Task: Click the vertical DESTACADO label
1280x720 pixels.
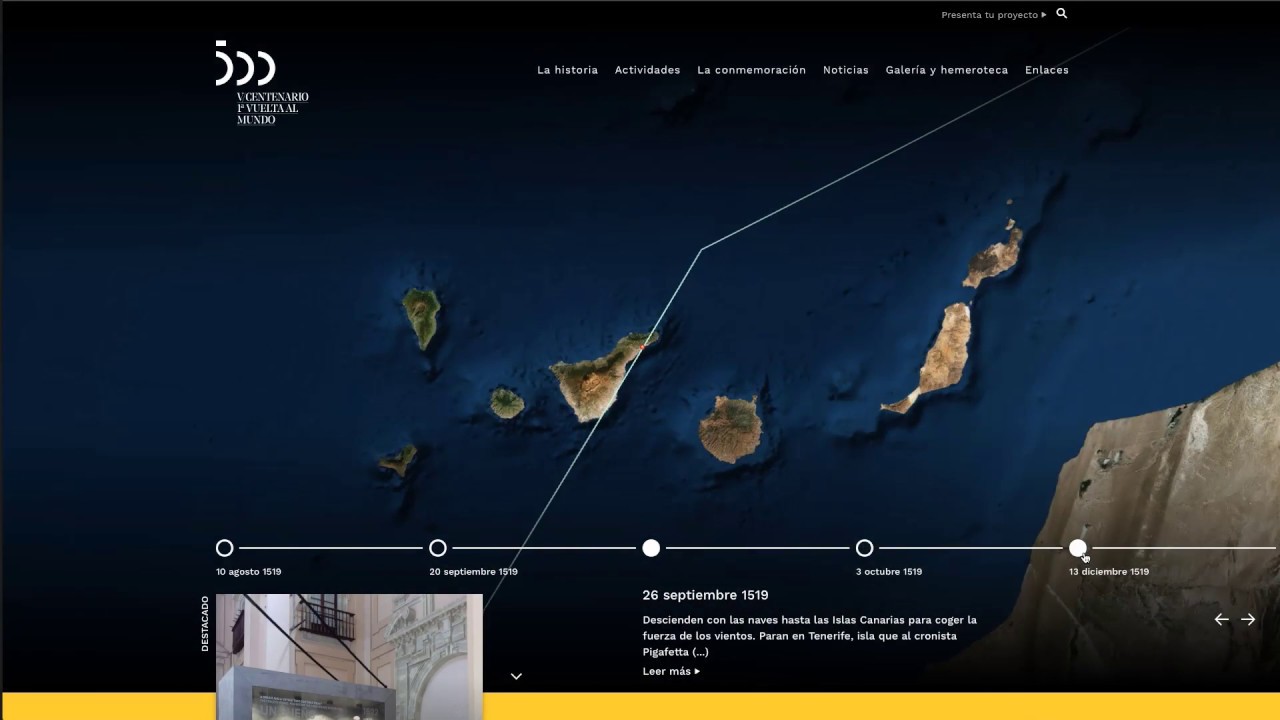Action: [x=205, y=624]
